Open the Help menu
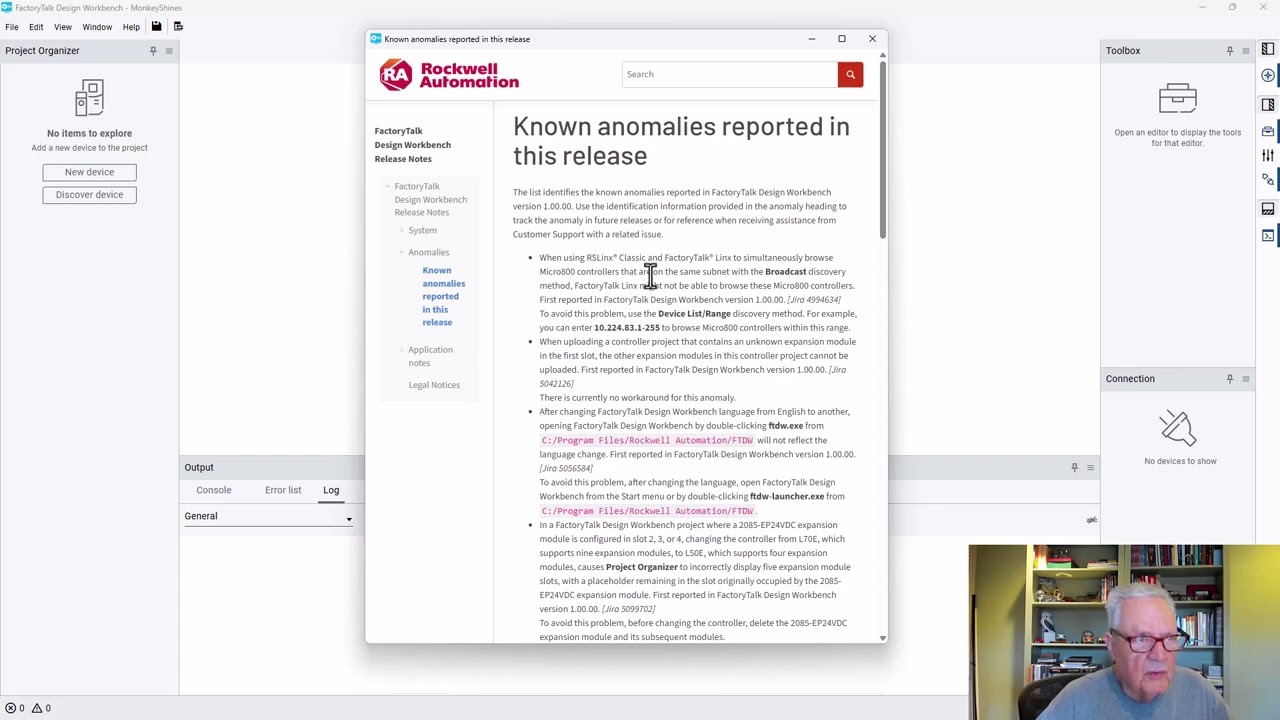This screenshot has width=1280, height=720. coord(131,27)
